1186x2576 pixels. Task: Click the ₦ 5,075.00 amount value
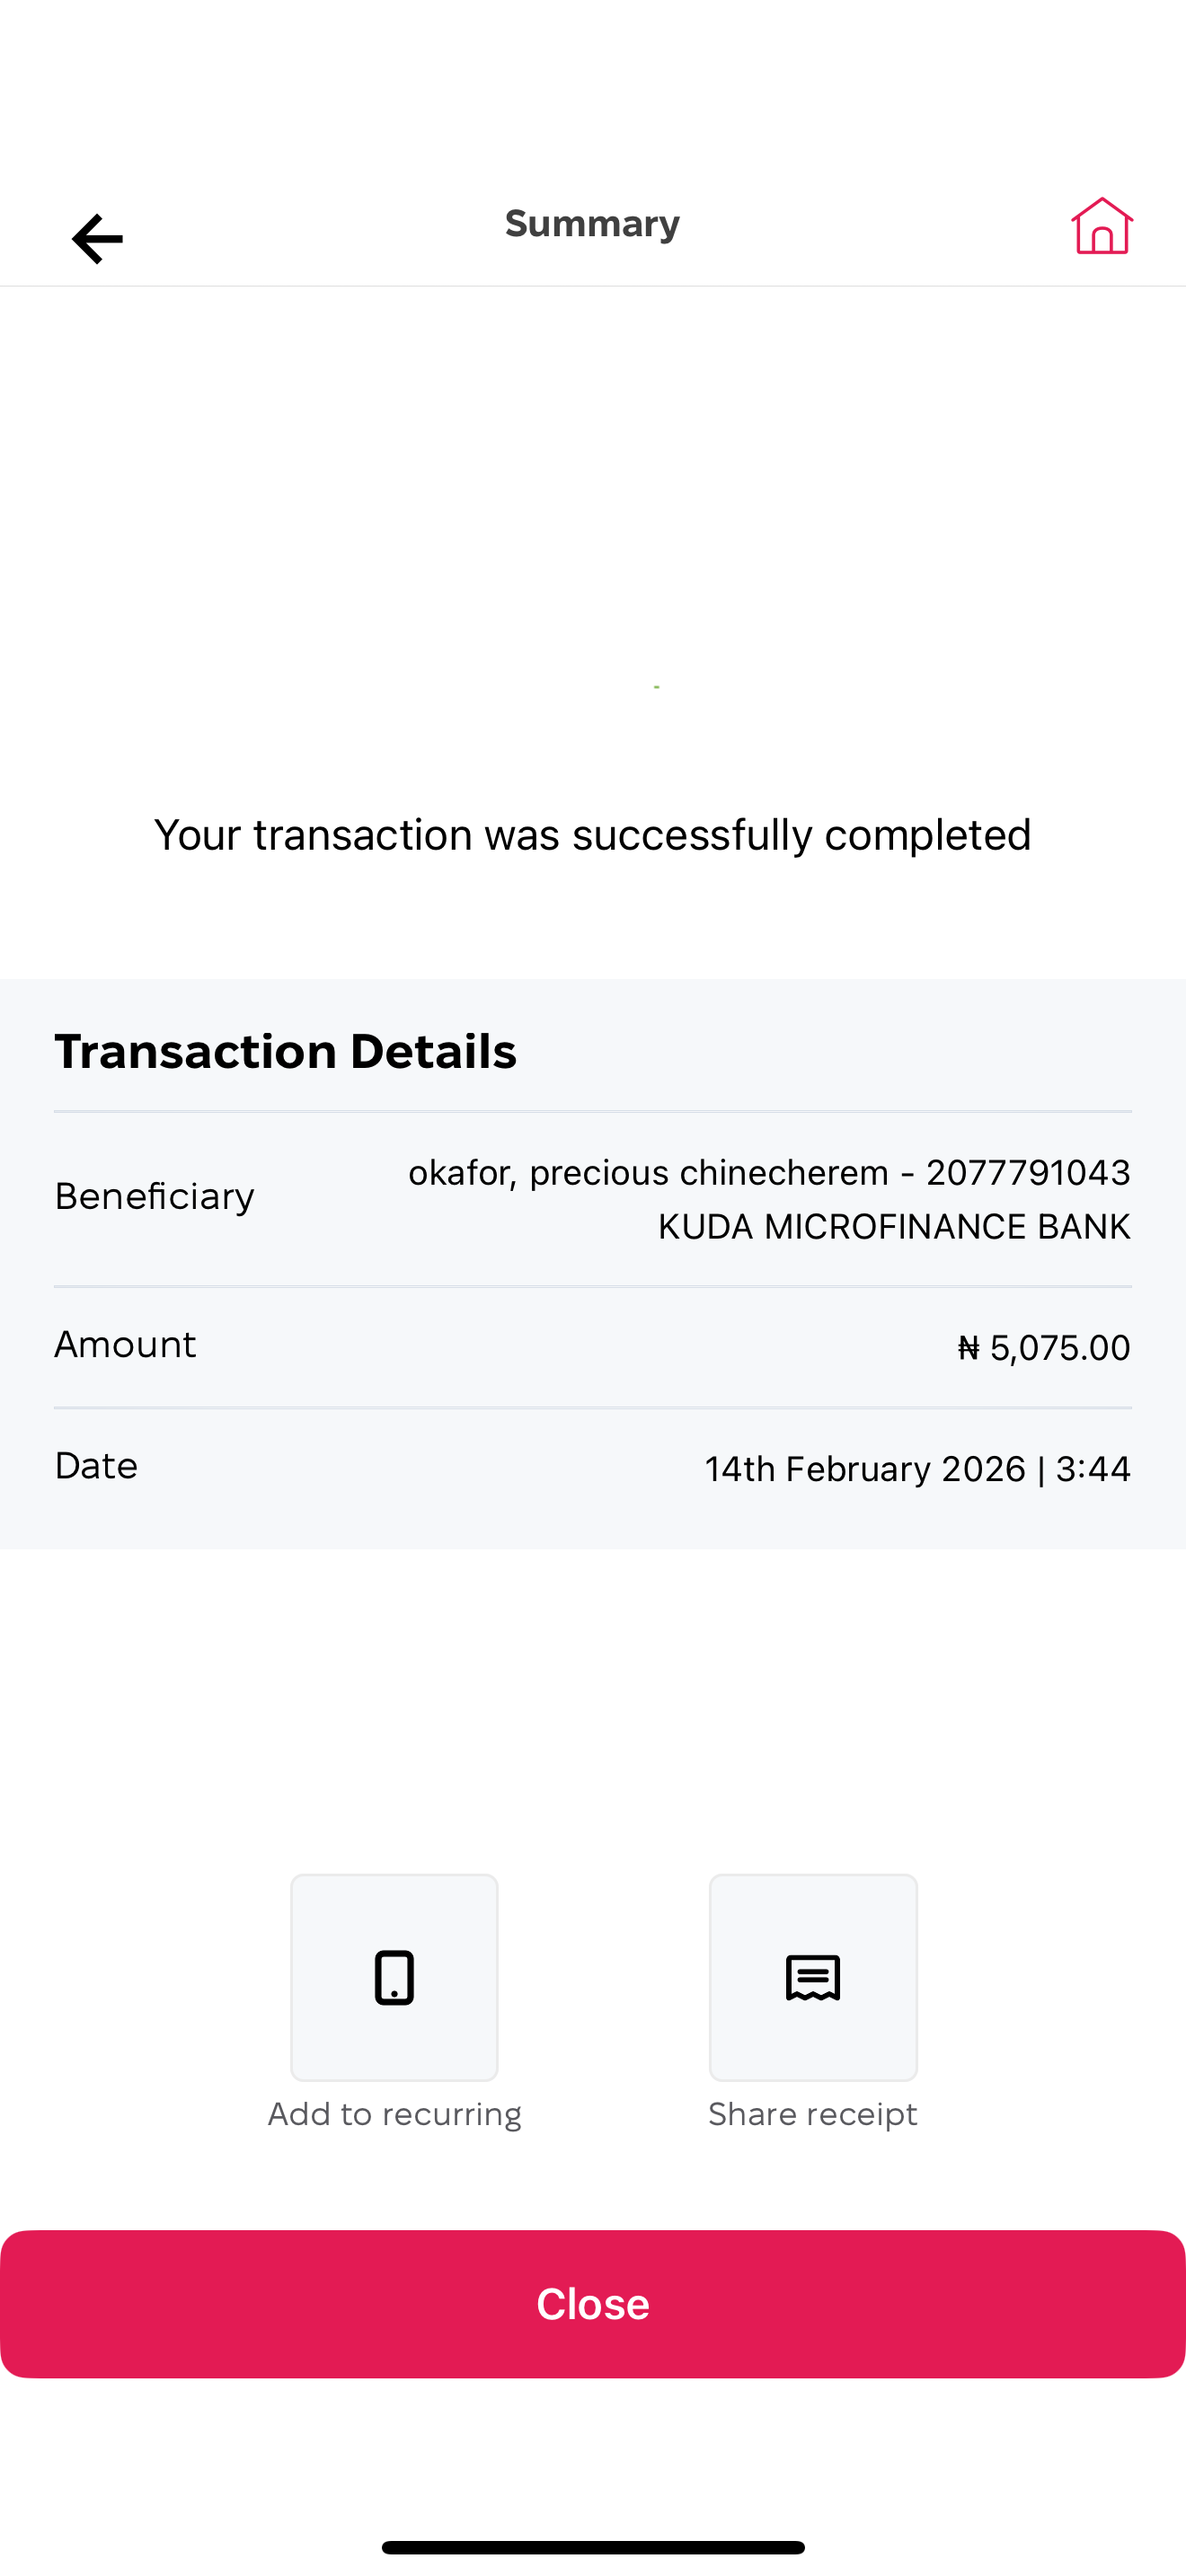click(1043, 1348)
